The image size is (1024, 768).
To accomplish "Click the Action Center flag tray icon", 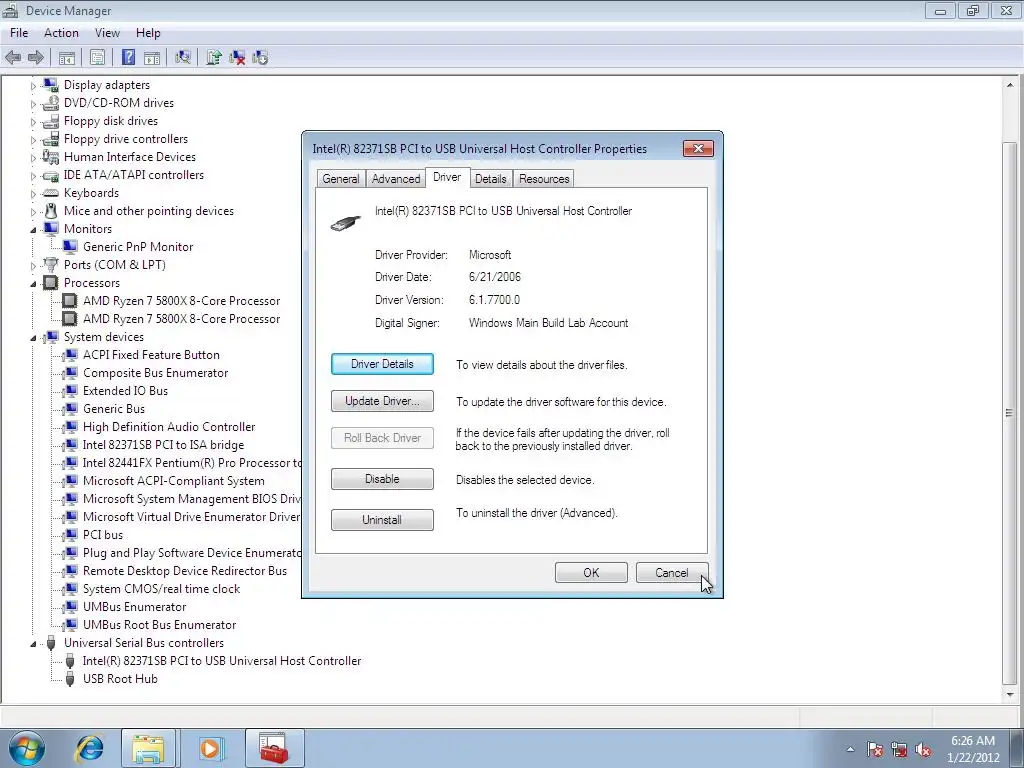I will click(875, 750).
